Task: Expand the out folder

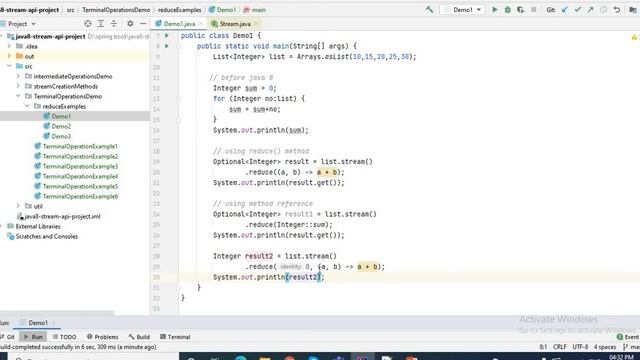Action: point(9,56)
